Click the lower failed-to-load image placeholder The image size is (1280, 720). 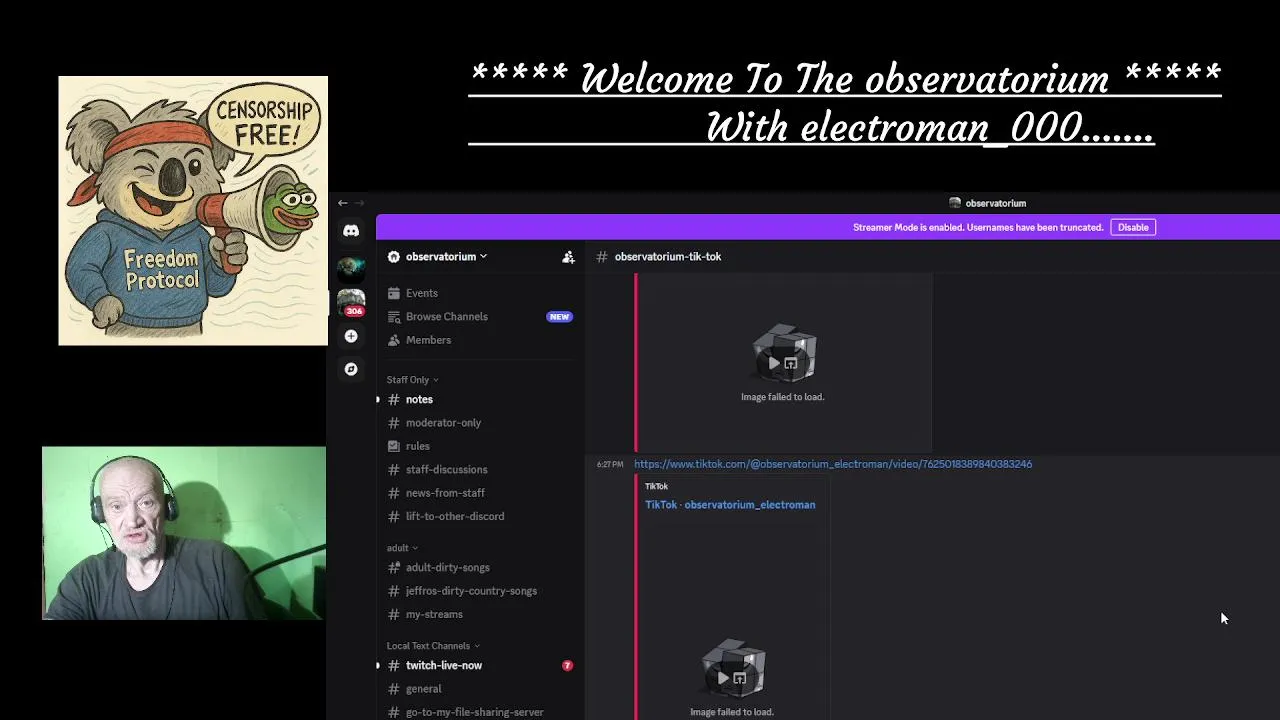tap(732, 676)
